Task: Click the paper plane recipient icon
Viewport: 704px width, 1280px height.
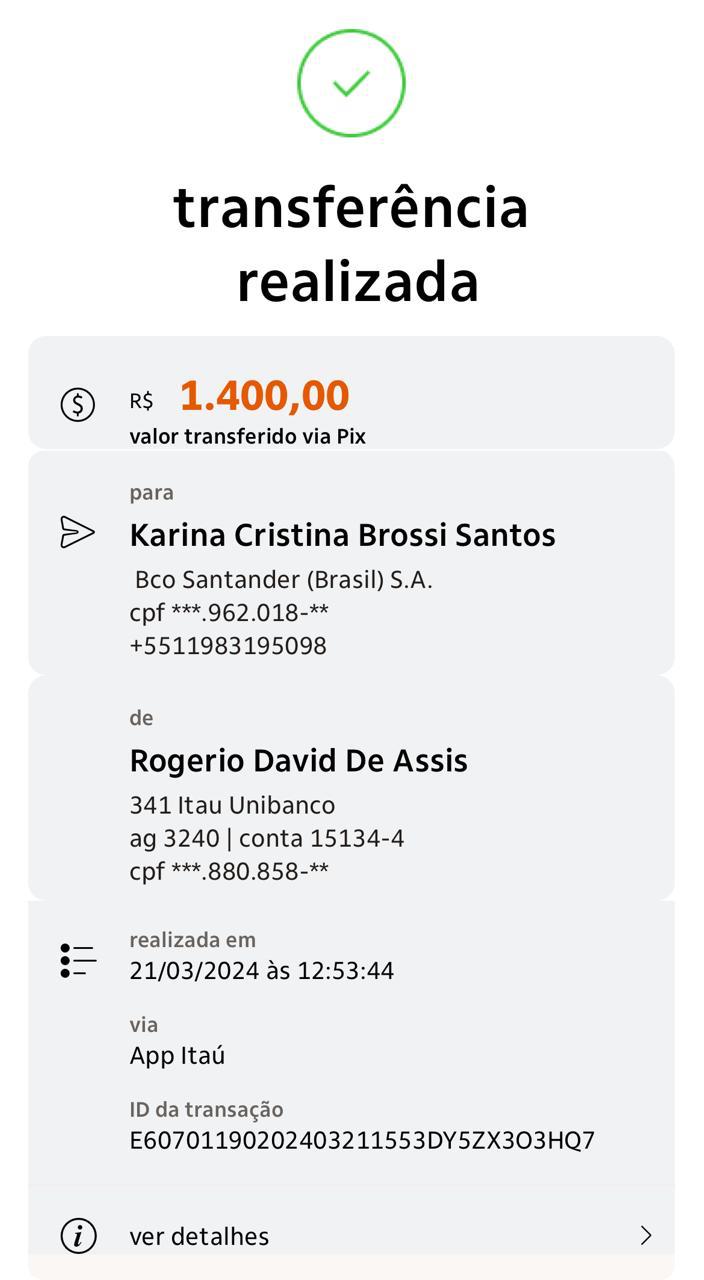Action: pyautogui.click(x=78, y=532)
